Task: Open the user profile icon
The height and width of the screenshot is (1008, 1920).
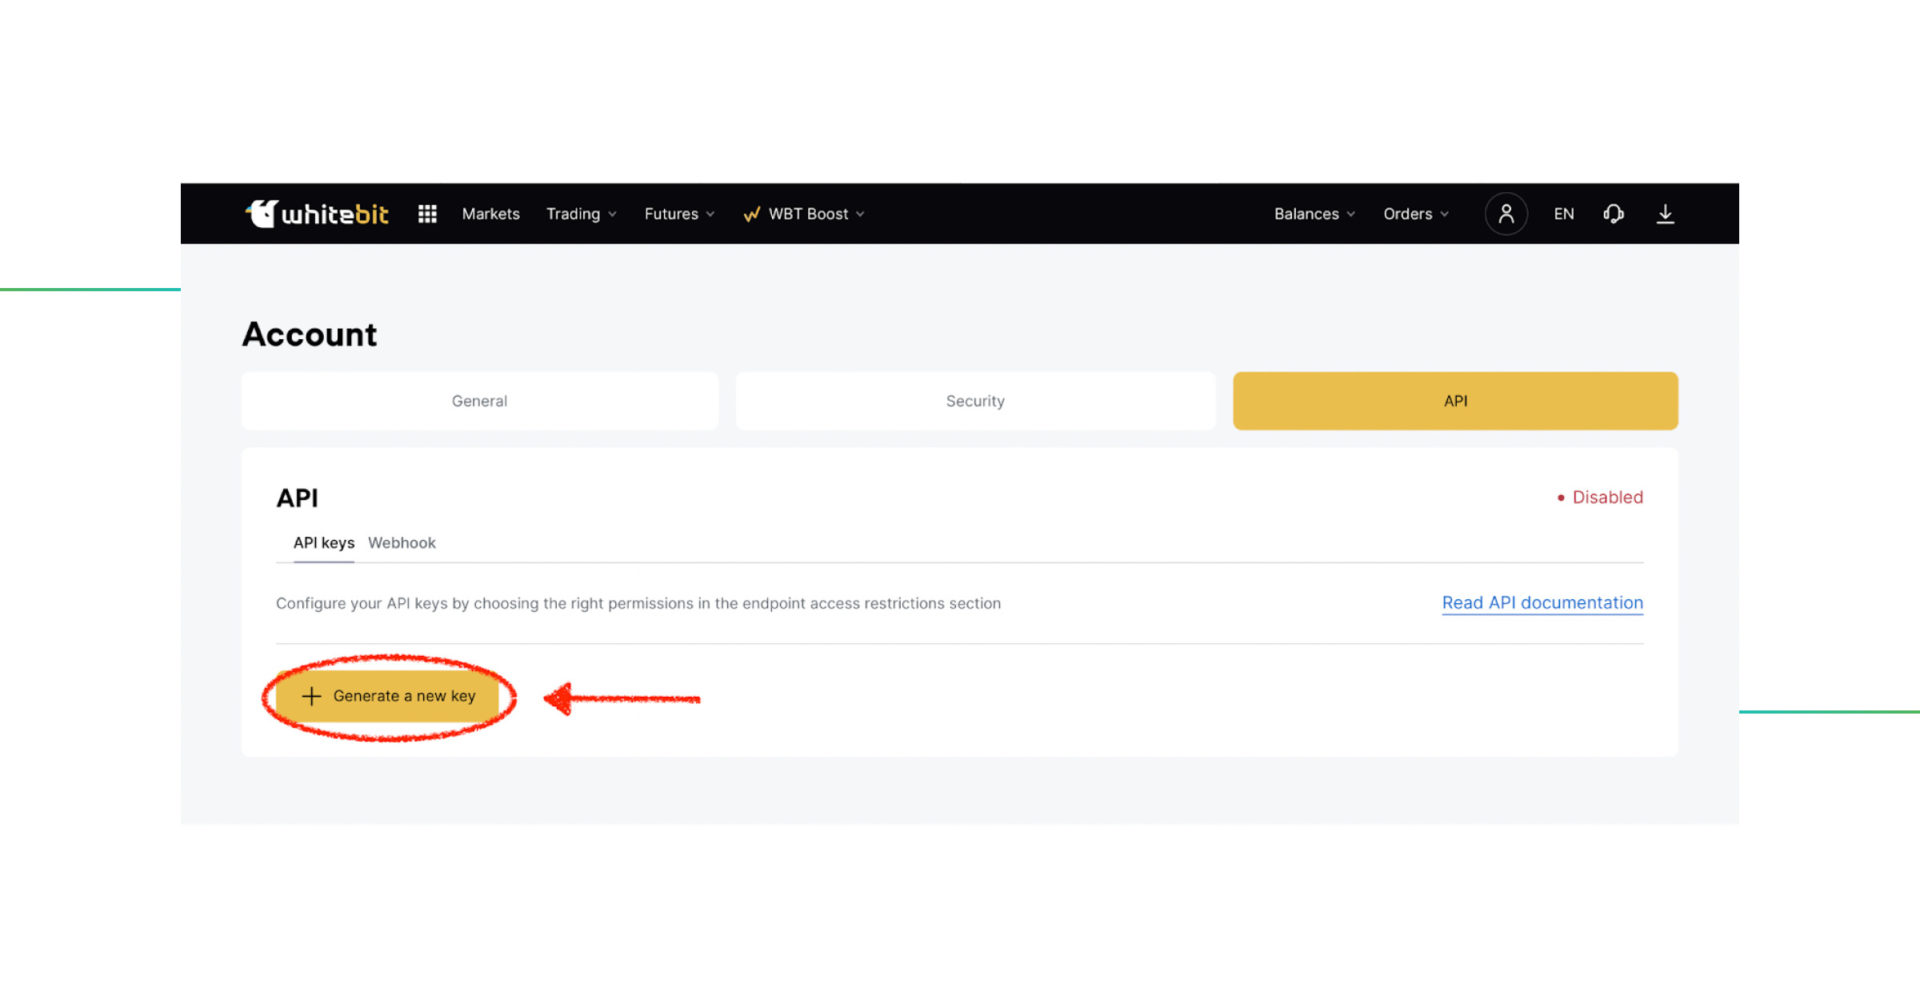Action: pos(1505,214)
